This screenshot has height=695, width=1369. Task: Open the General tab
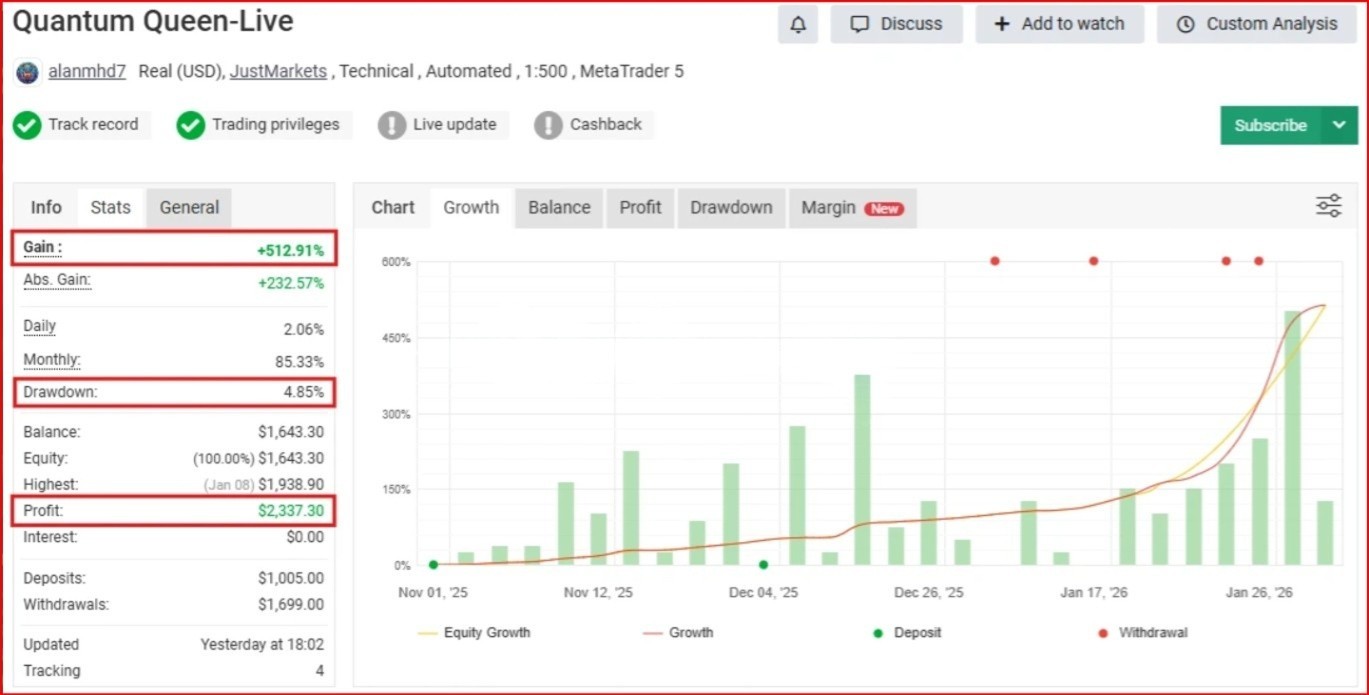(x=189, y=207)
